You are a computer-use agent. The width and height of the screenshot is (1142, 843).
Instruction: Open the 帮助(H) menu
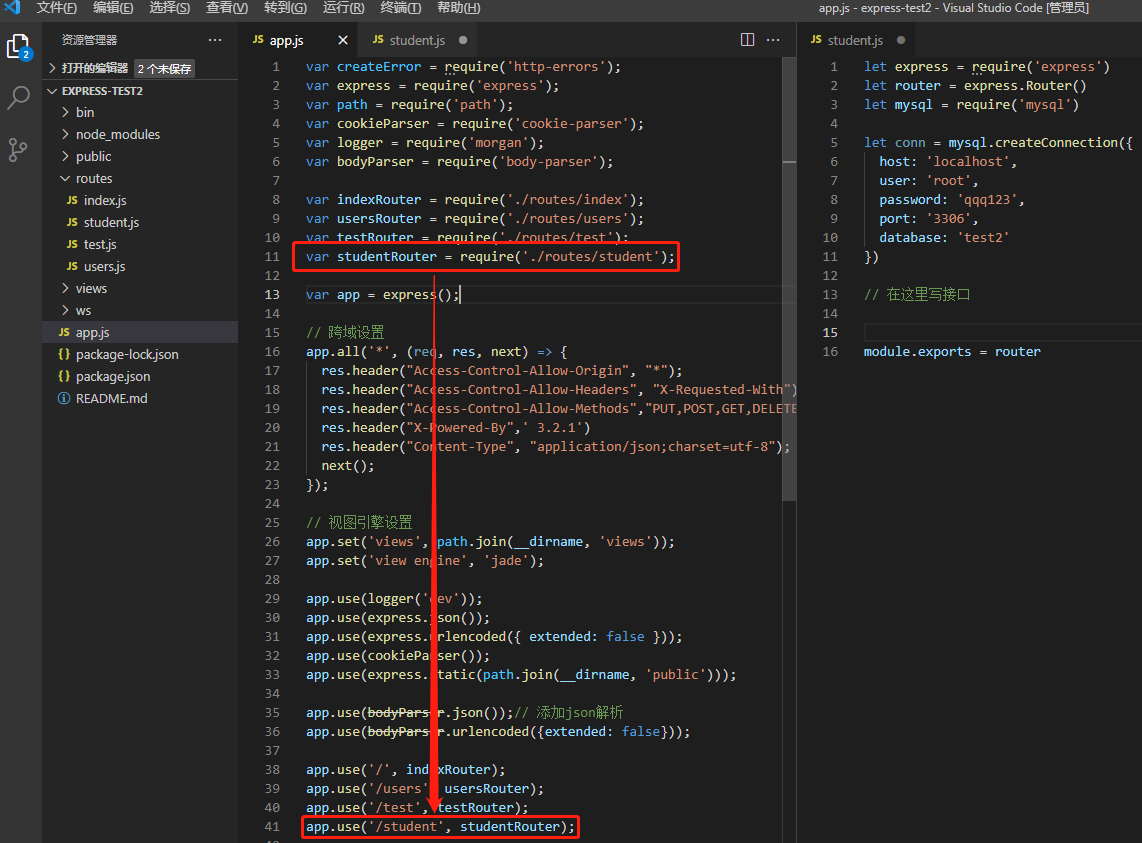pos(458,8)
